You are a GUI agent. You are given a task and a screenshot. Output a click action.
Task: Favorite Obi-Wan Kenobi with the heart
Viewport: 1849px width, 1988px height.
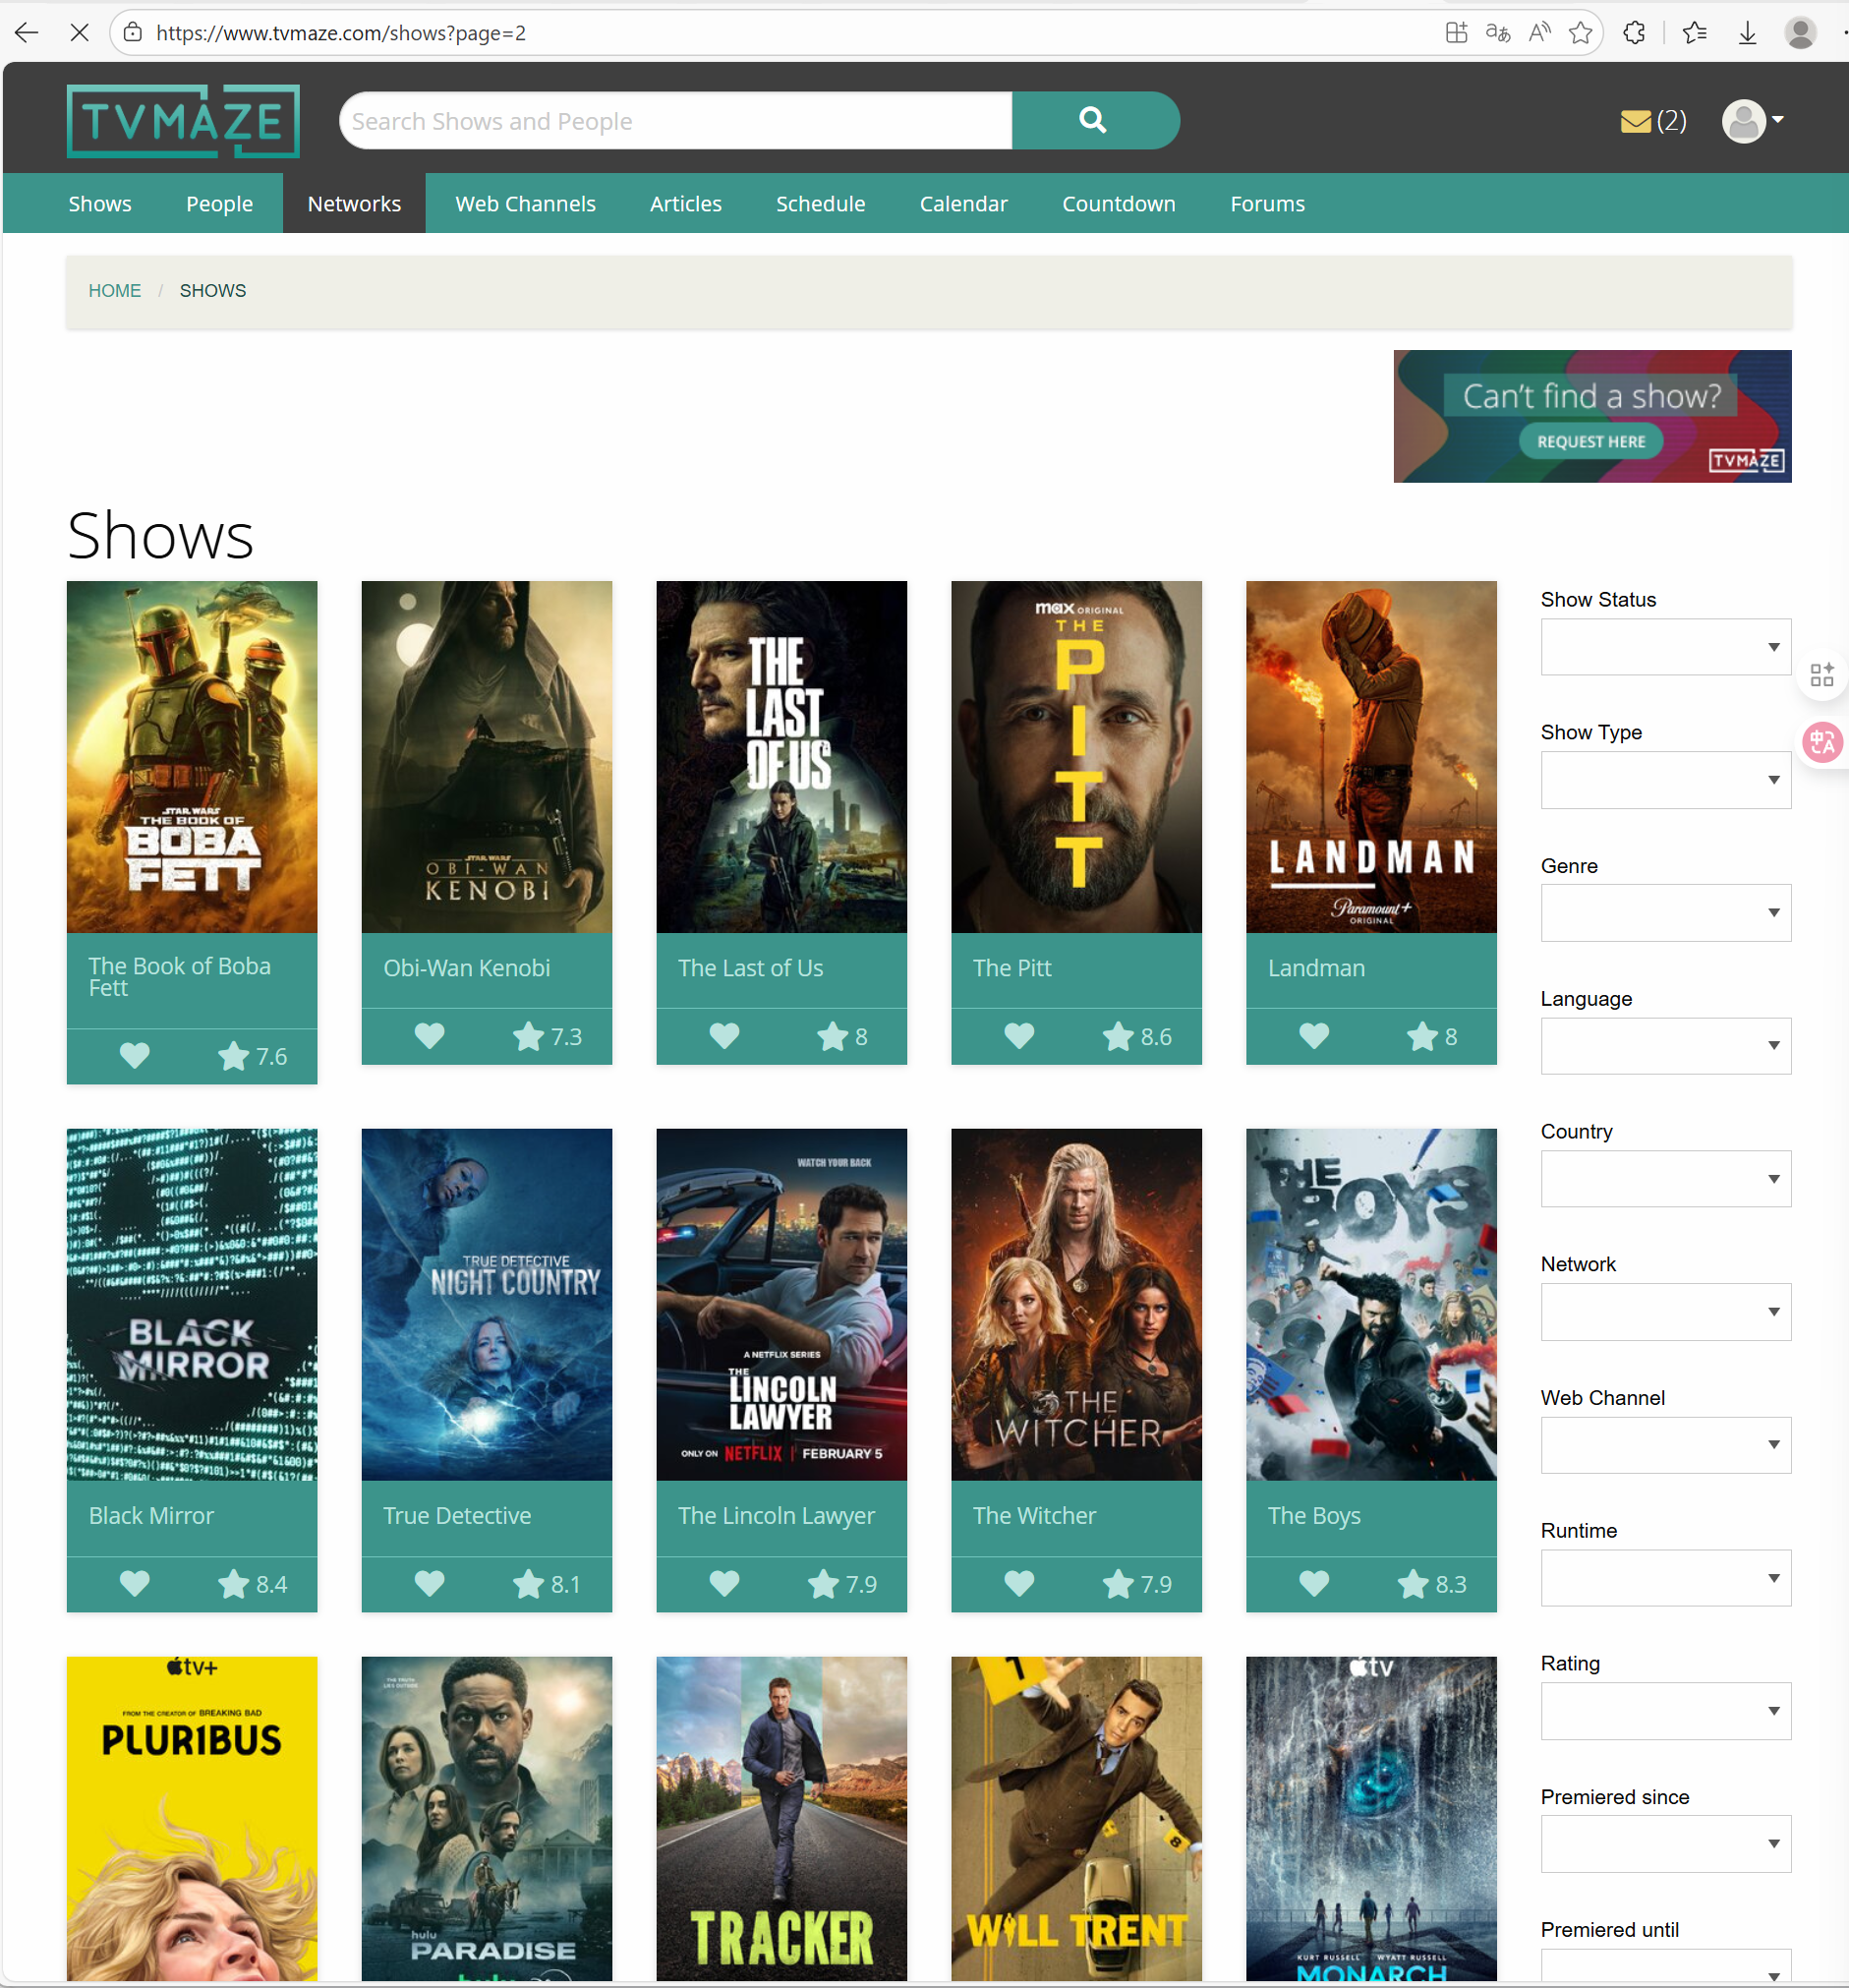coord(430,1035)
